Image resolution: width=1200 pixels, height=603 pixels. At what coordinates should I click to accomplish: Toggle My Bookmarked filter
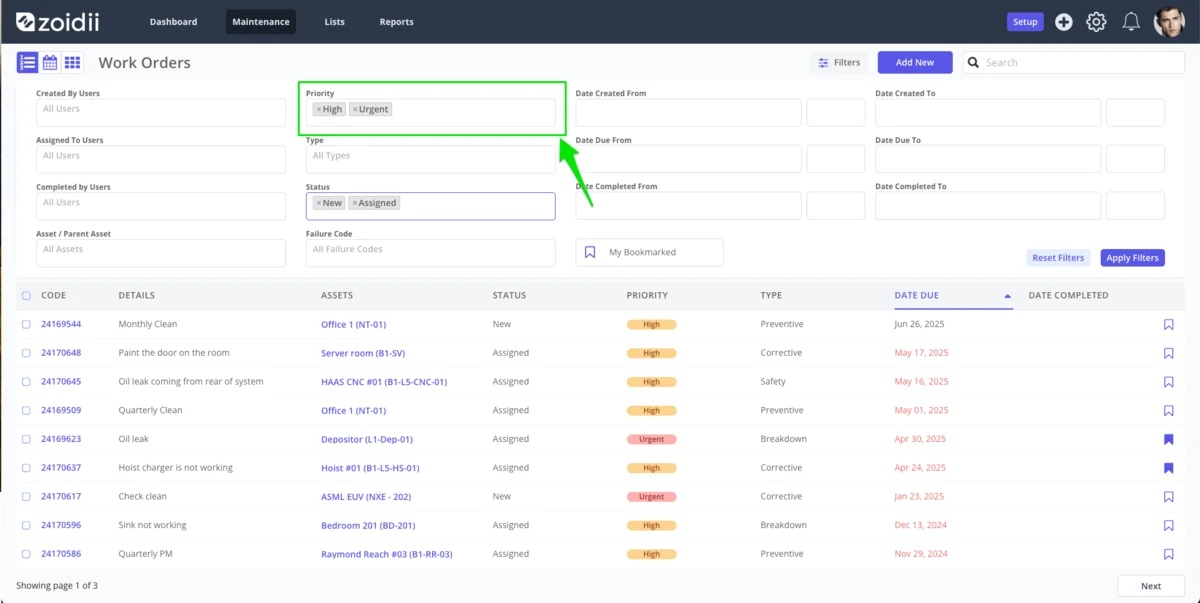(x=649, y=252)
